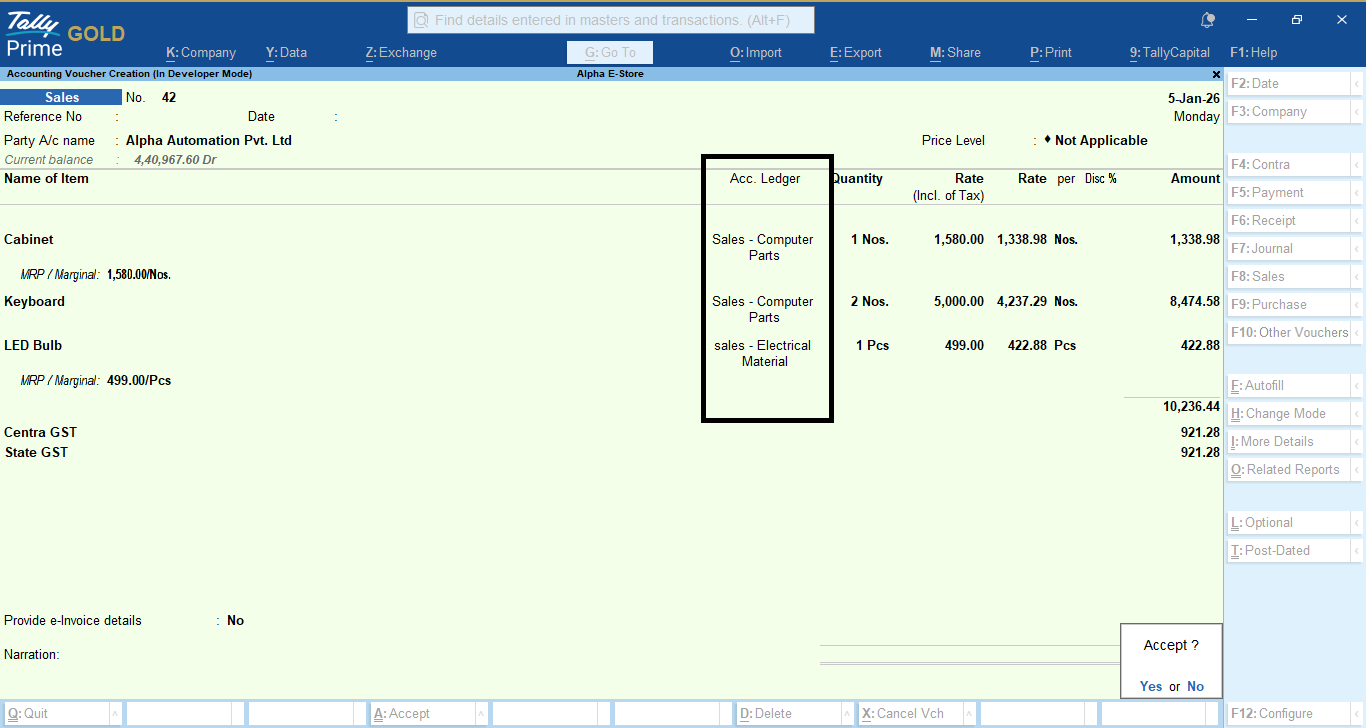
Task: Select the F8: Sales voucher type
Action: (1289, 277)
